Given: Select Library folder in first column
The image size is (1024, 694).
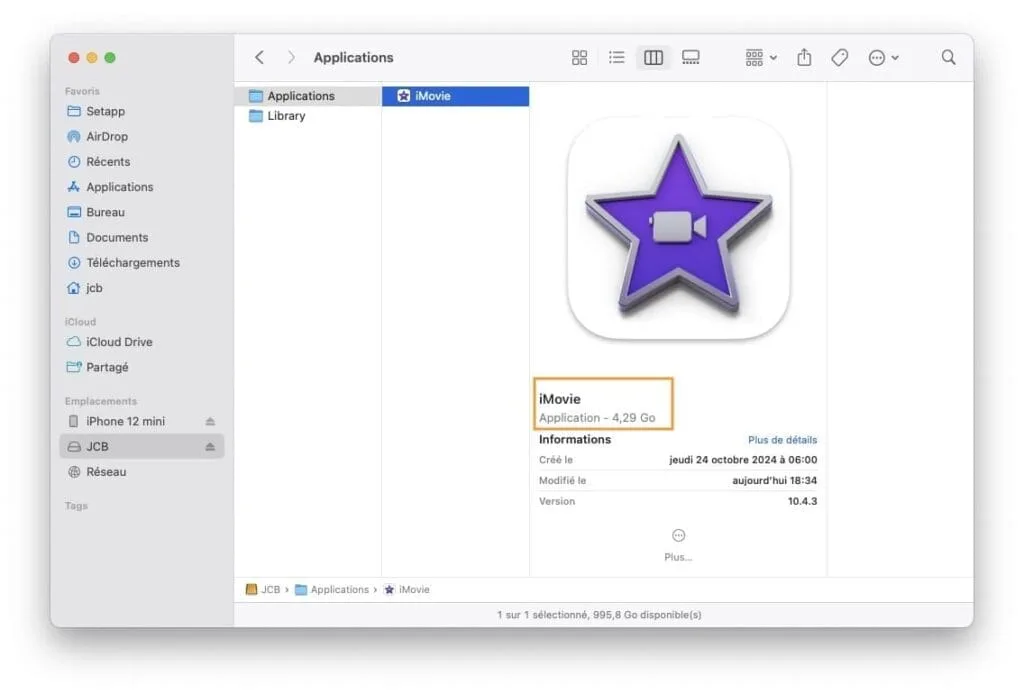Looking at the screenshot, I should coord(308,116).
